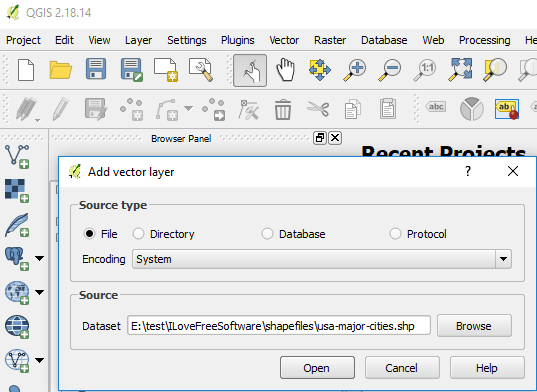
Task: Click the dialog question mark help button
Action: (x=468, y=171)
